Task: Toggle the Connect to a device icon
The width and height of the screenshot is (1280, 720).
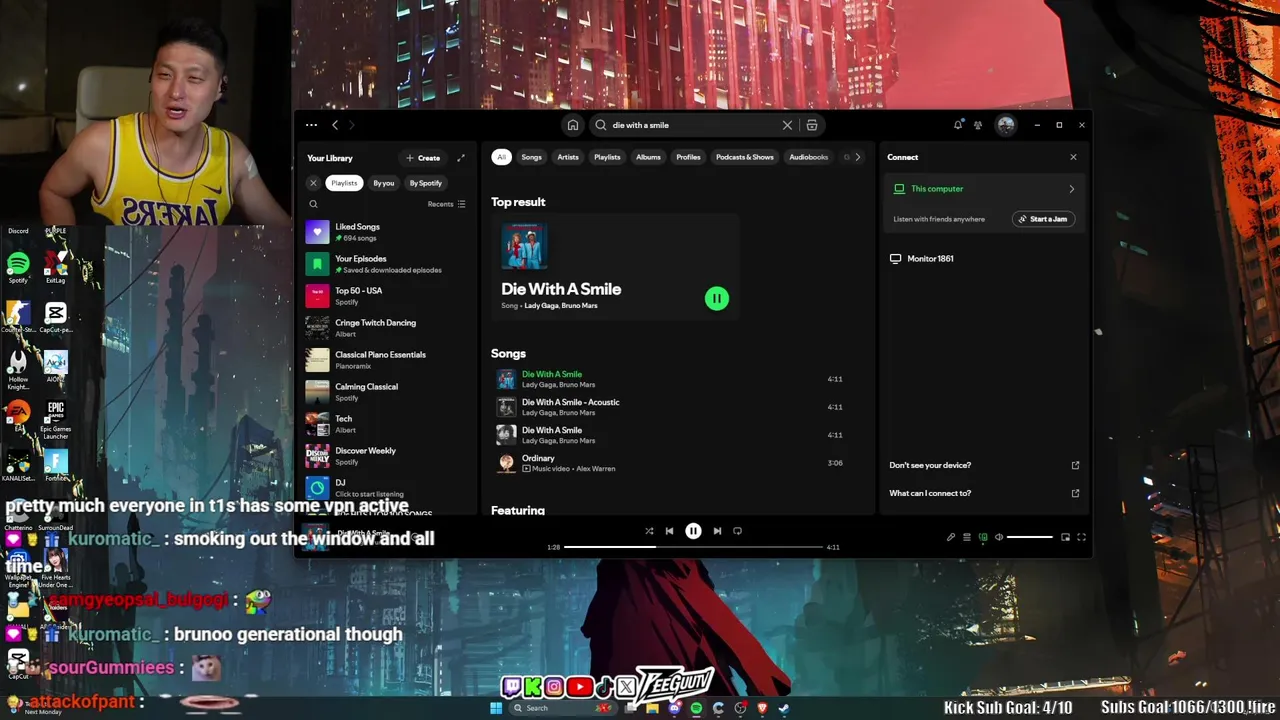Action: tap(983, 537)
